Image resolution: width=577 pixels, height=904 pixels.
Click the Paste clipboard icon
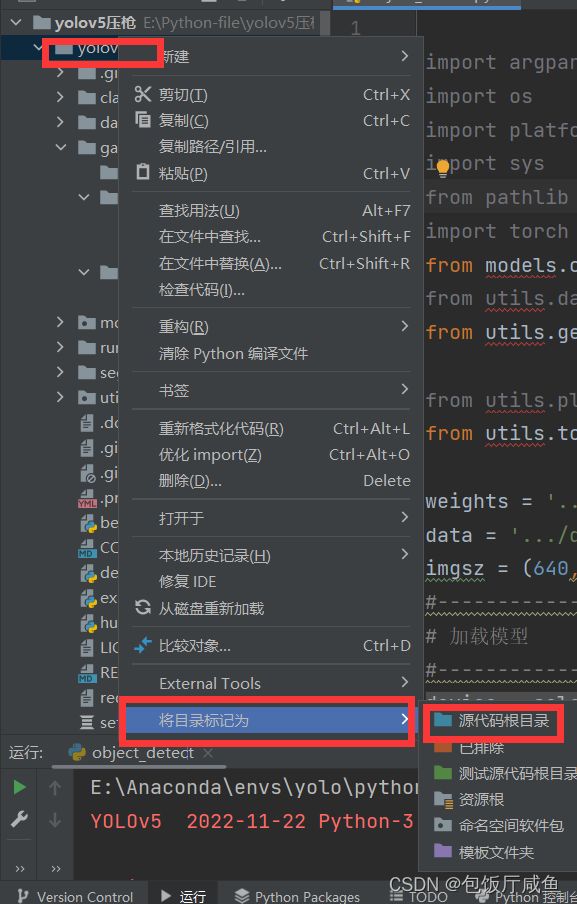point(142,172)
